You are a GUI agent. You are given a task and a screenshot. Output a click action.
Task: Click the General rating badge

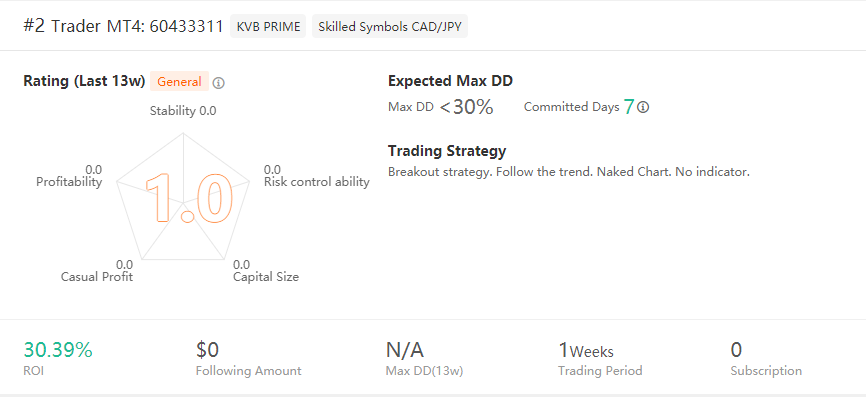179,82
